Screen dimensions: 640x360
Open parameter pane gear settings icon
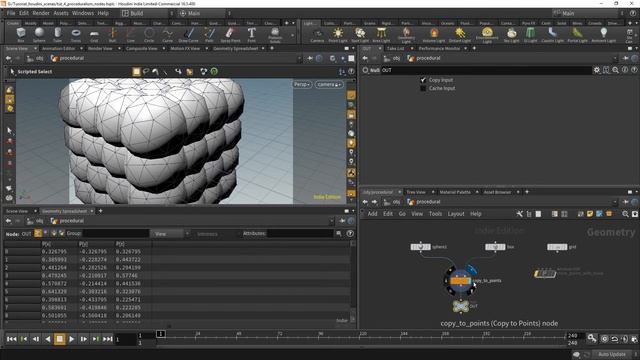pos(596,70)
